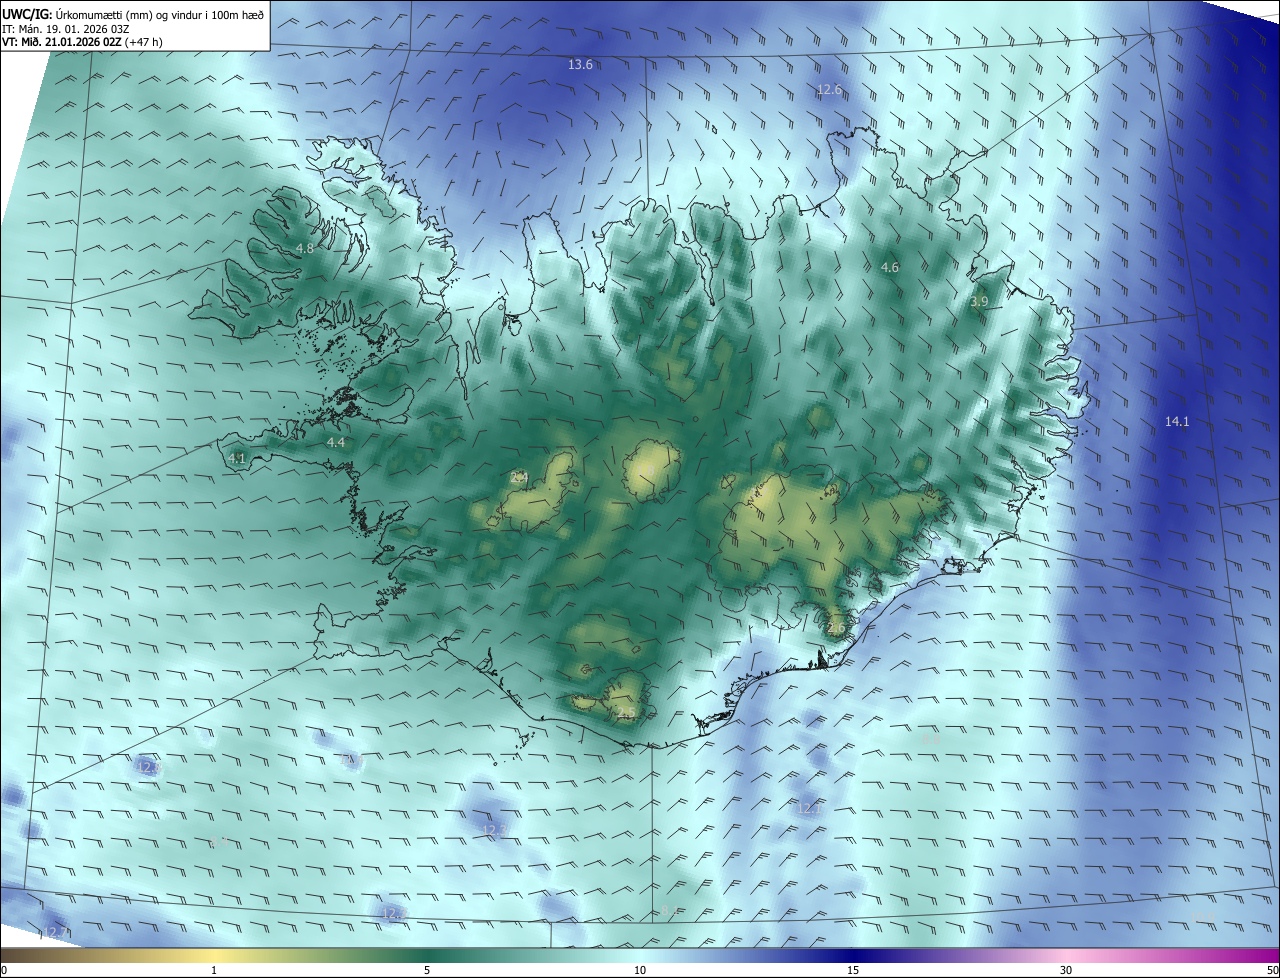Click the 12.1 value southeast of Iceland
1280x978 pixels.
(808, 808)
